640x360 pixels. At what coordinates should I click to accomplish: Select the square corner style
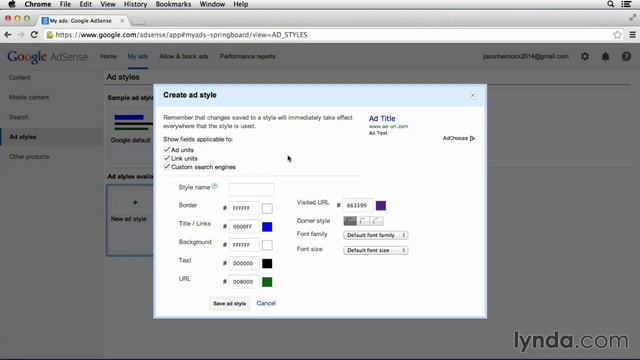click(350, 221)
